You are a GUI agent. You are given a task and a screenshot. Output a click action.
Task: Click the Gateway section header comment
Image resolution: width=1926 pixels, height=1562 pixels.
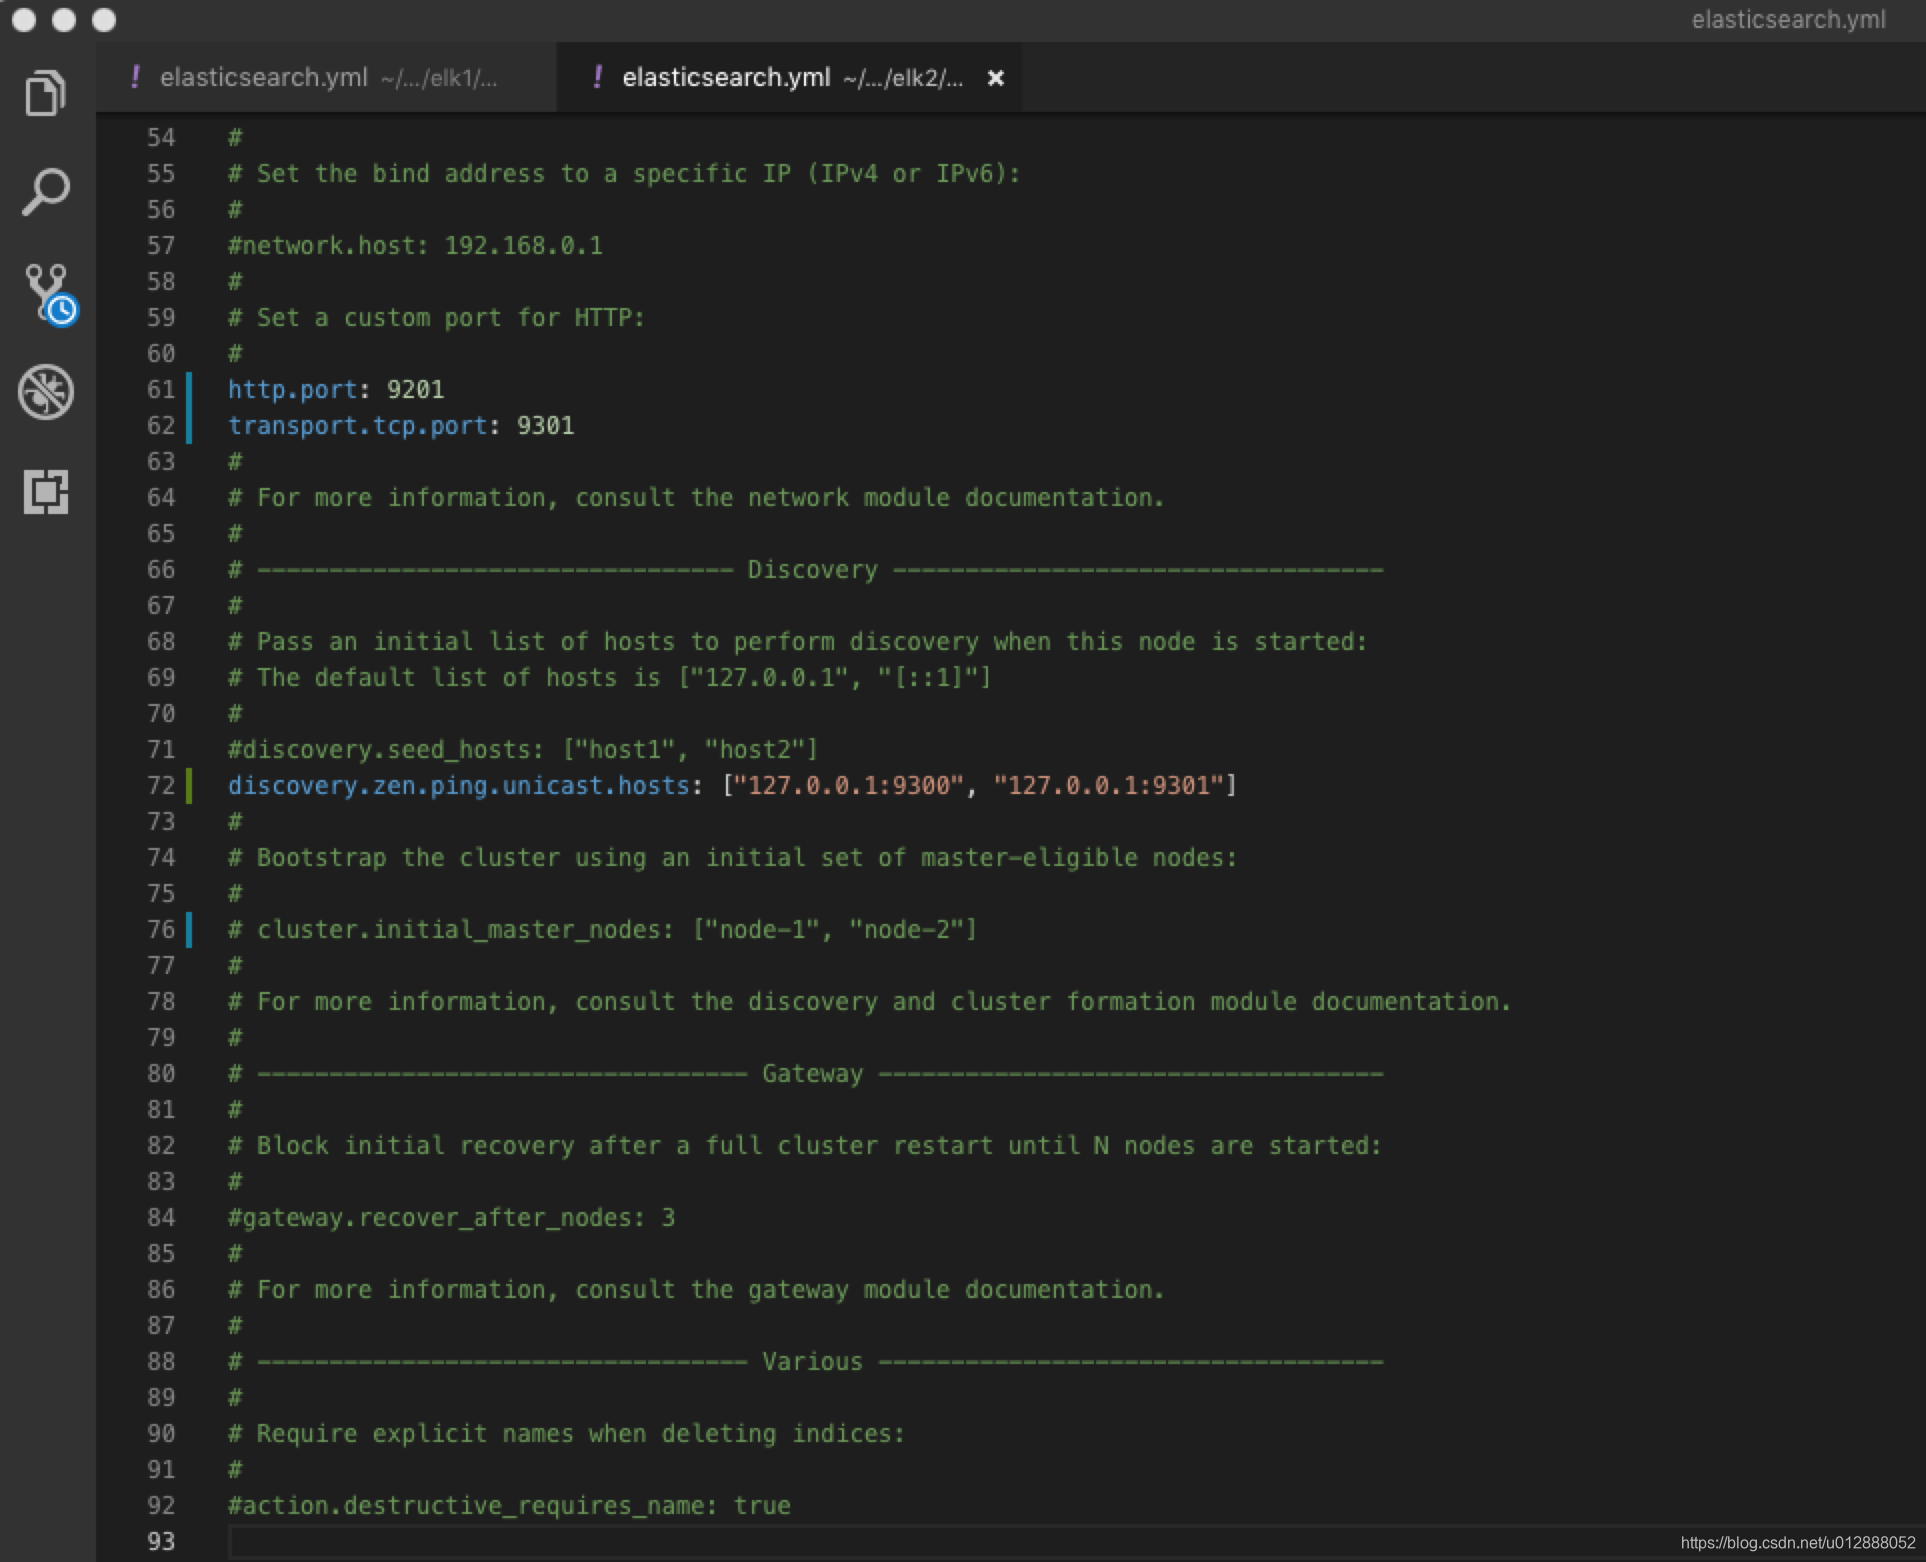coord(806,1073)
